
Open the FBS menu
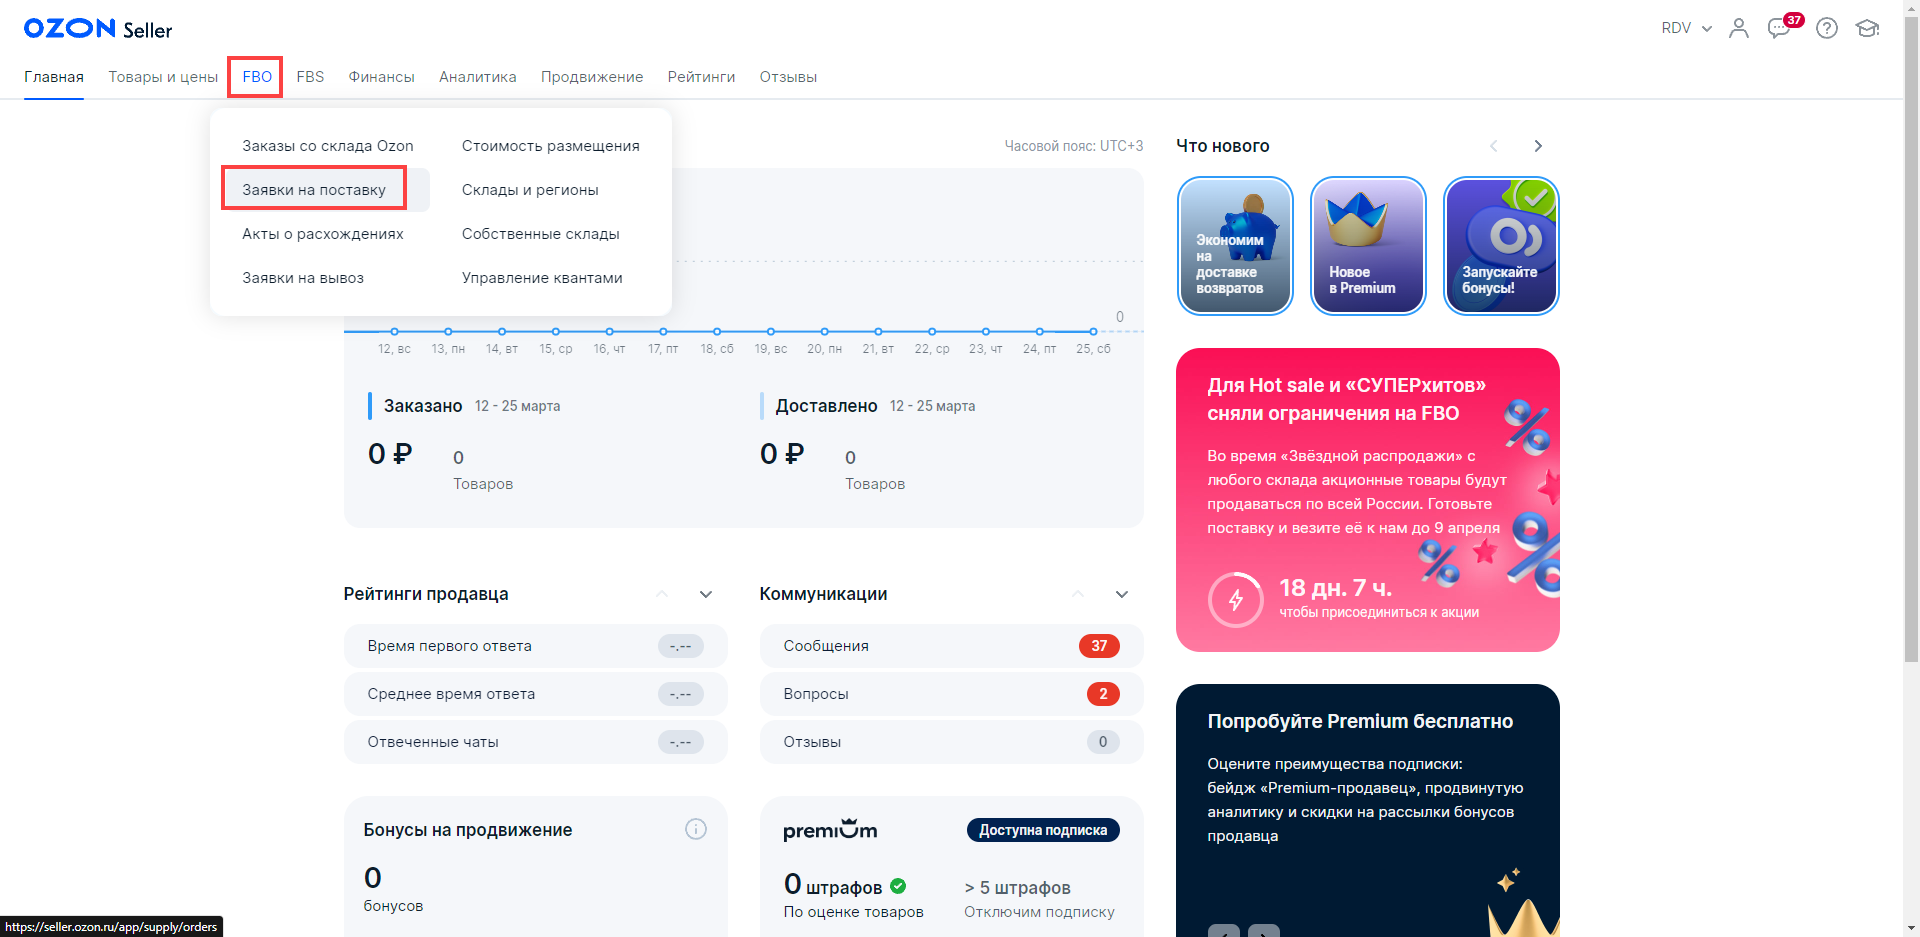tap(310, 77)
